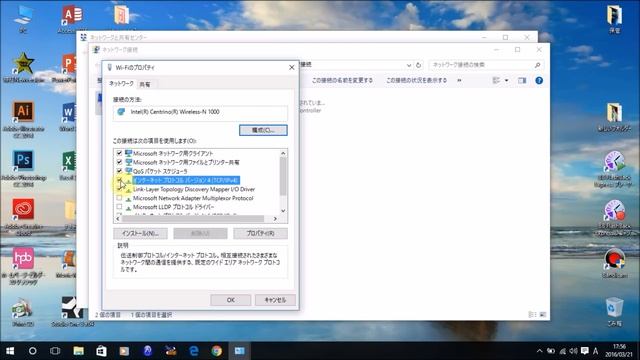Image resolution: width=640 pixels, height=360 pixels.
Task: Launch Microsoft Edge from the taskbar
Action: point(194,351)
